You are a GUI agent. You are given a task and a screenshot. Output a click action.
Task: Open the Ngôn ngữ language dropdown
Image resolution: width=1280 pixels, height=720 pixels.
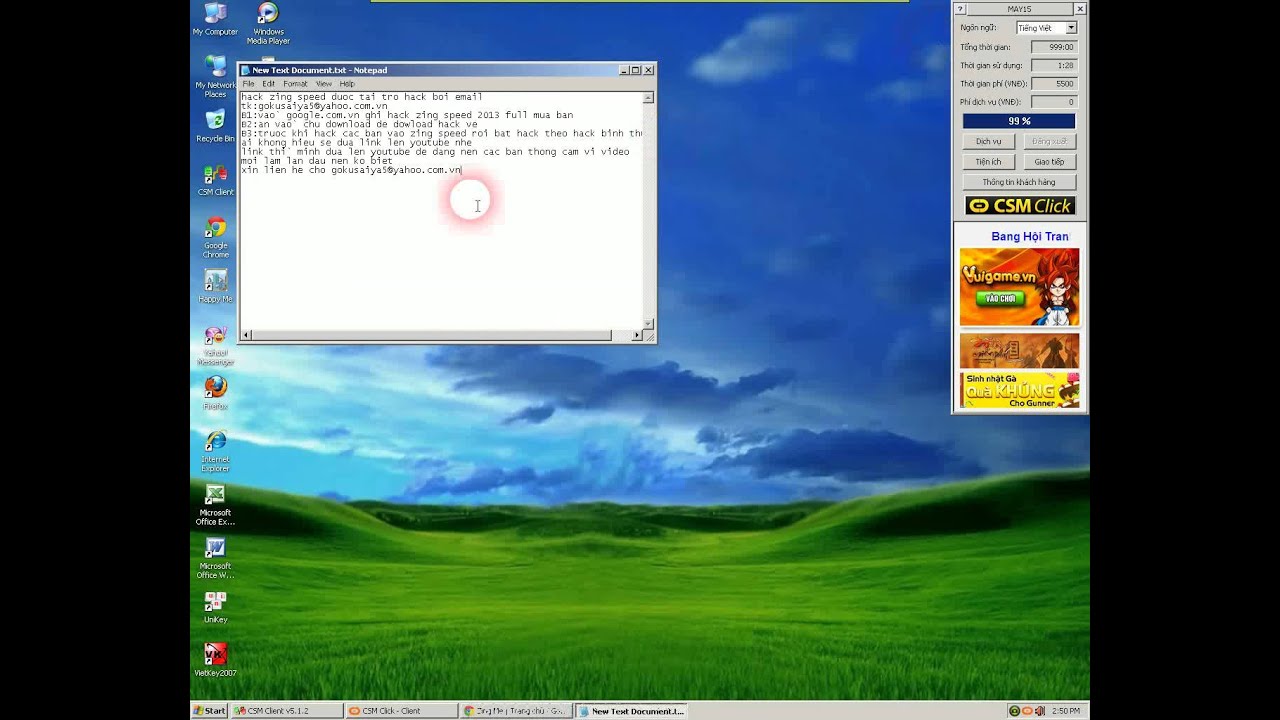[x=1046, y=28]
